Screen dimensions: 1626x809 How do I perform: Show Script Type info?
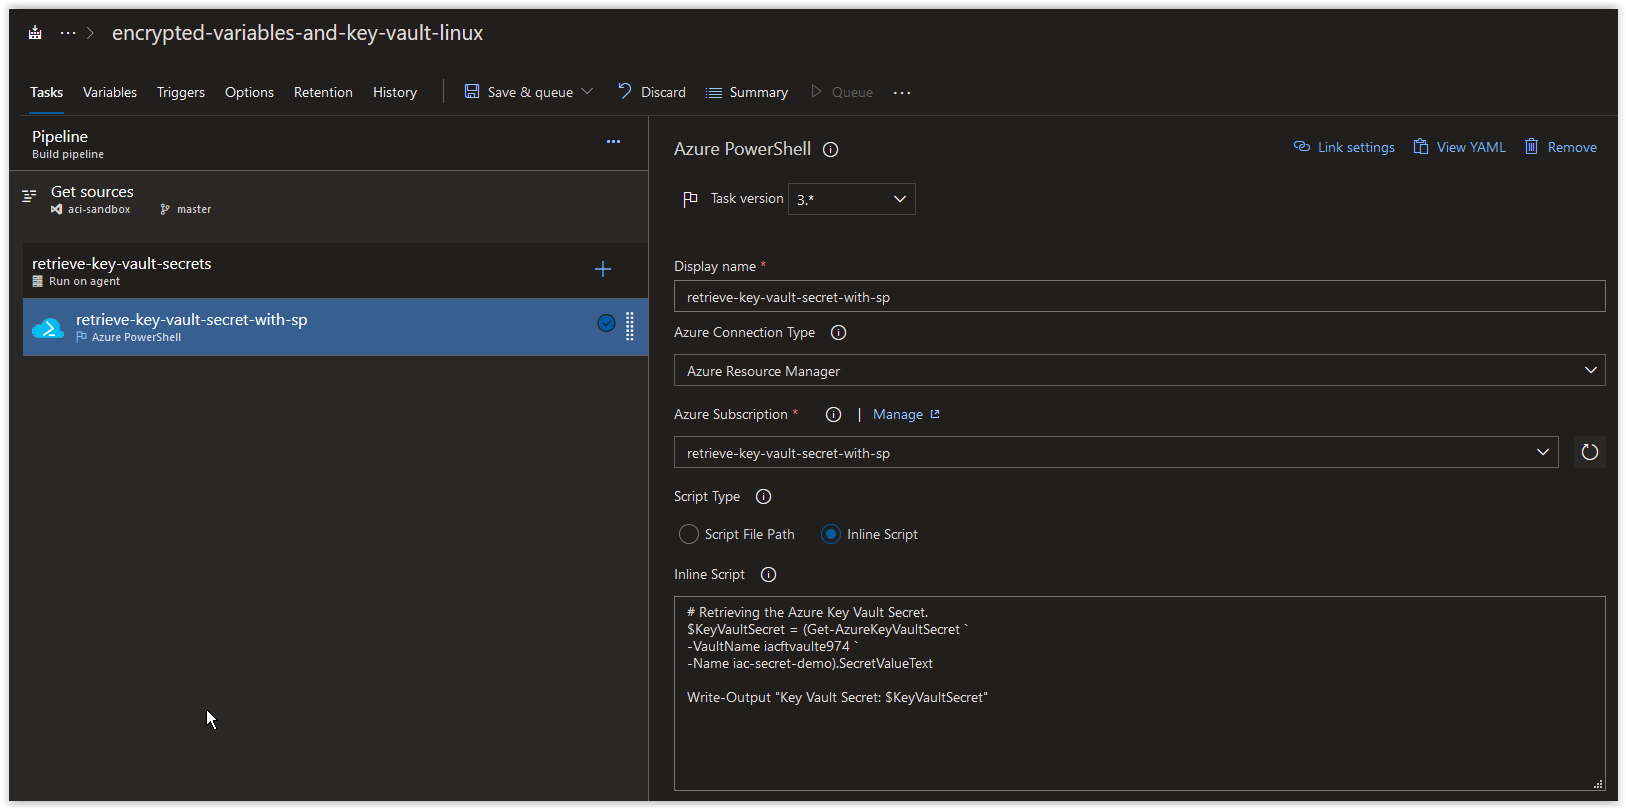click(764, 497)
